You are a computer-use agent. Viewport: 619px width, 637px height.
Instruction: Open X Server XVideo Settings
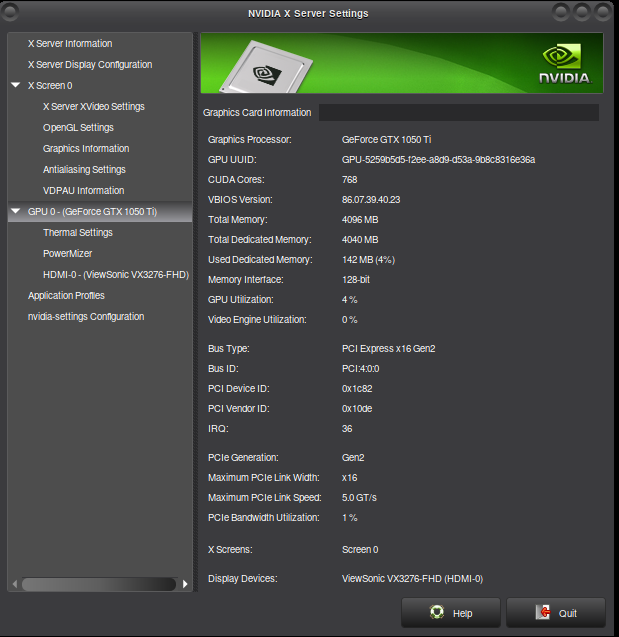click(94, 106)
